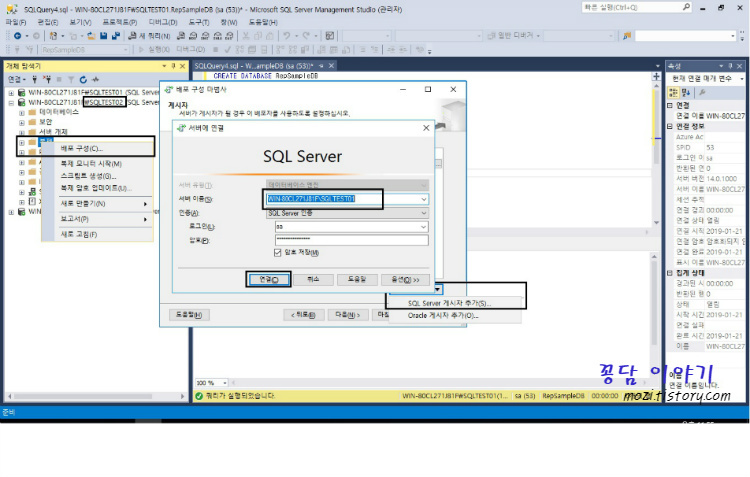The height and width of the screenshot is (477, 750).
Task: Click the connect plug icon in Object Explorer toolbar
Action: point(34,79)
